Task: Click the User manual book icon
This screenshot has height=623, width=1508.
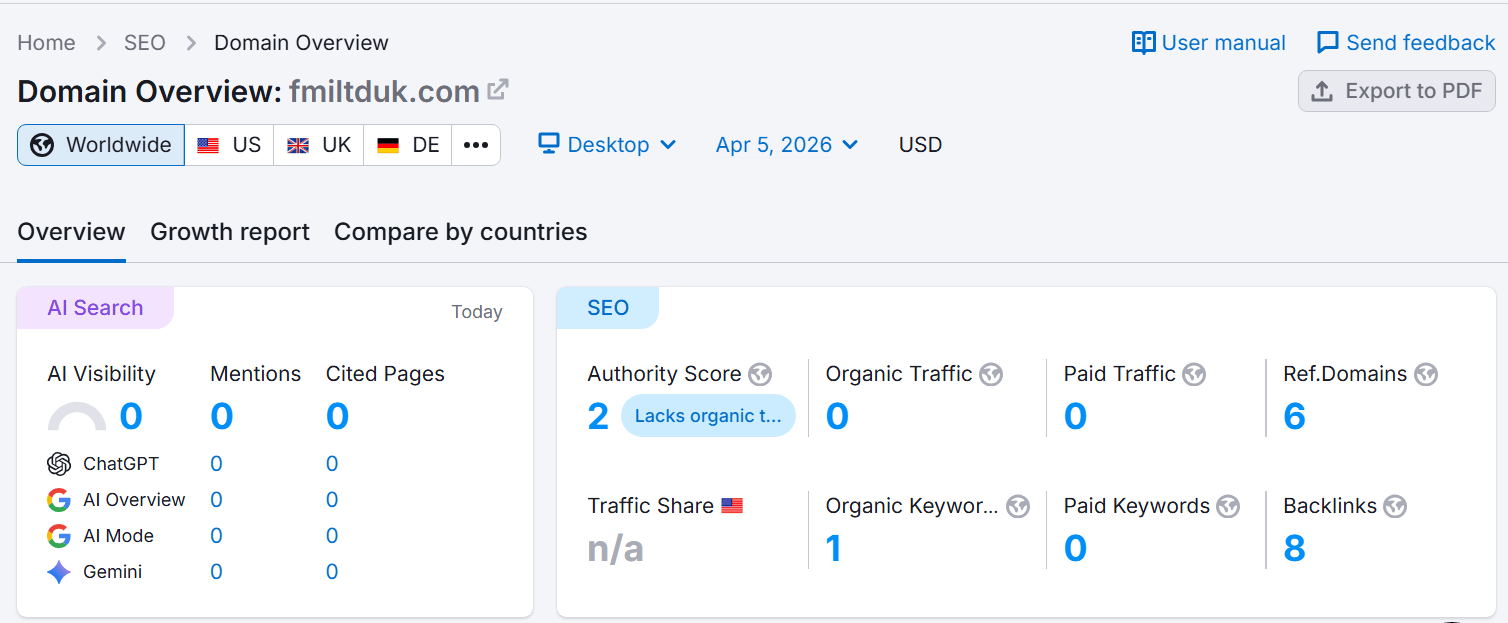Action: [x=1143, y=43]
